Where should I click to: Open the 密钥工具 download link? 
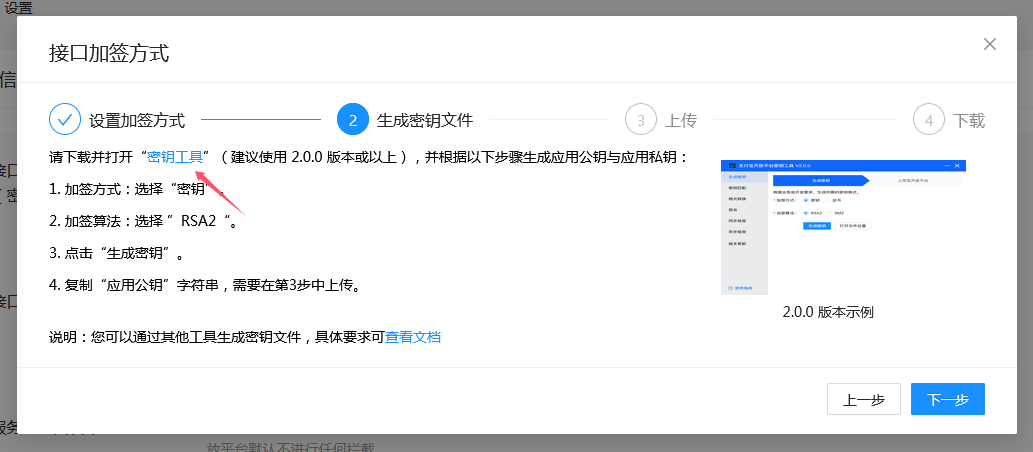175,157
